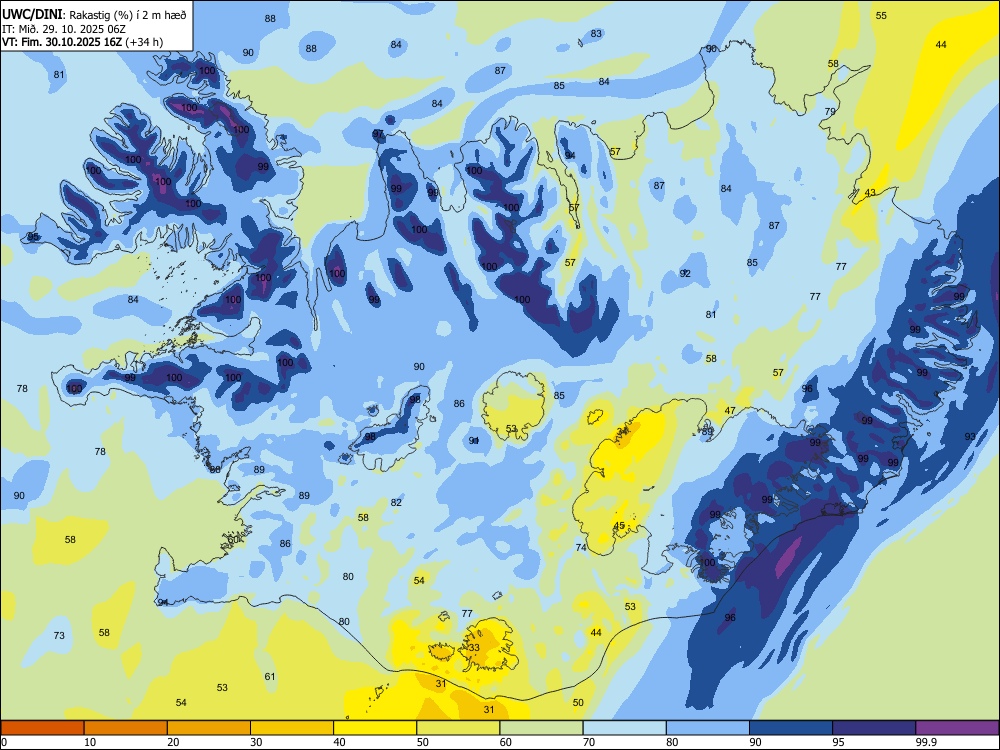Click the legend label 50
Screen dimensions: 1000x750
click(x=423, y=742)
